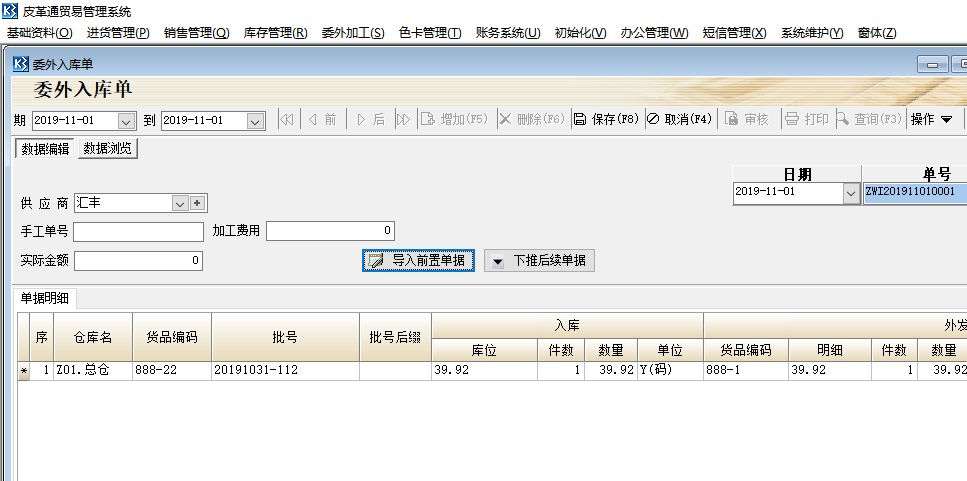Open the 色卡管理(T) menu
Image resolution: width=967 pixels, height=481 pixels.
430,33
